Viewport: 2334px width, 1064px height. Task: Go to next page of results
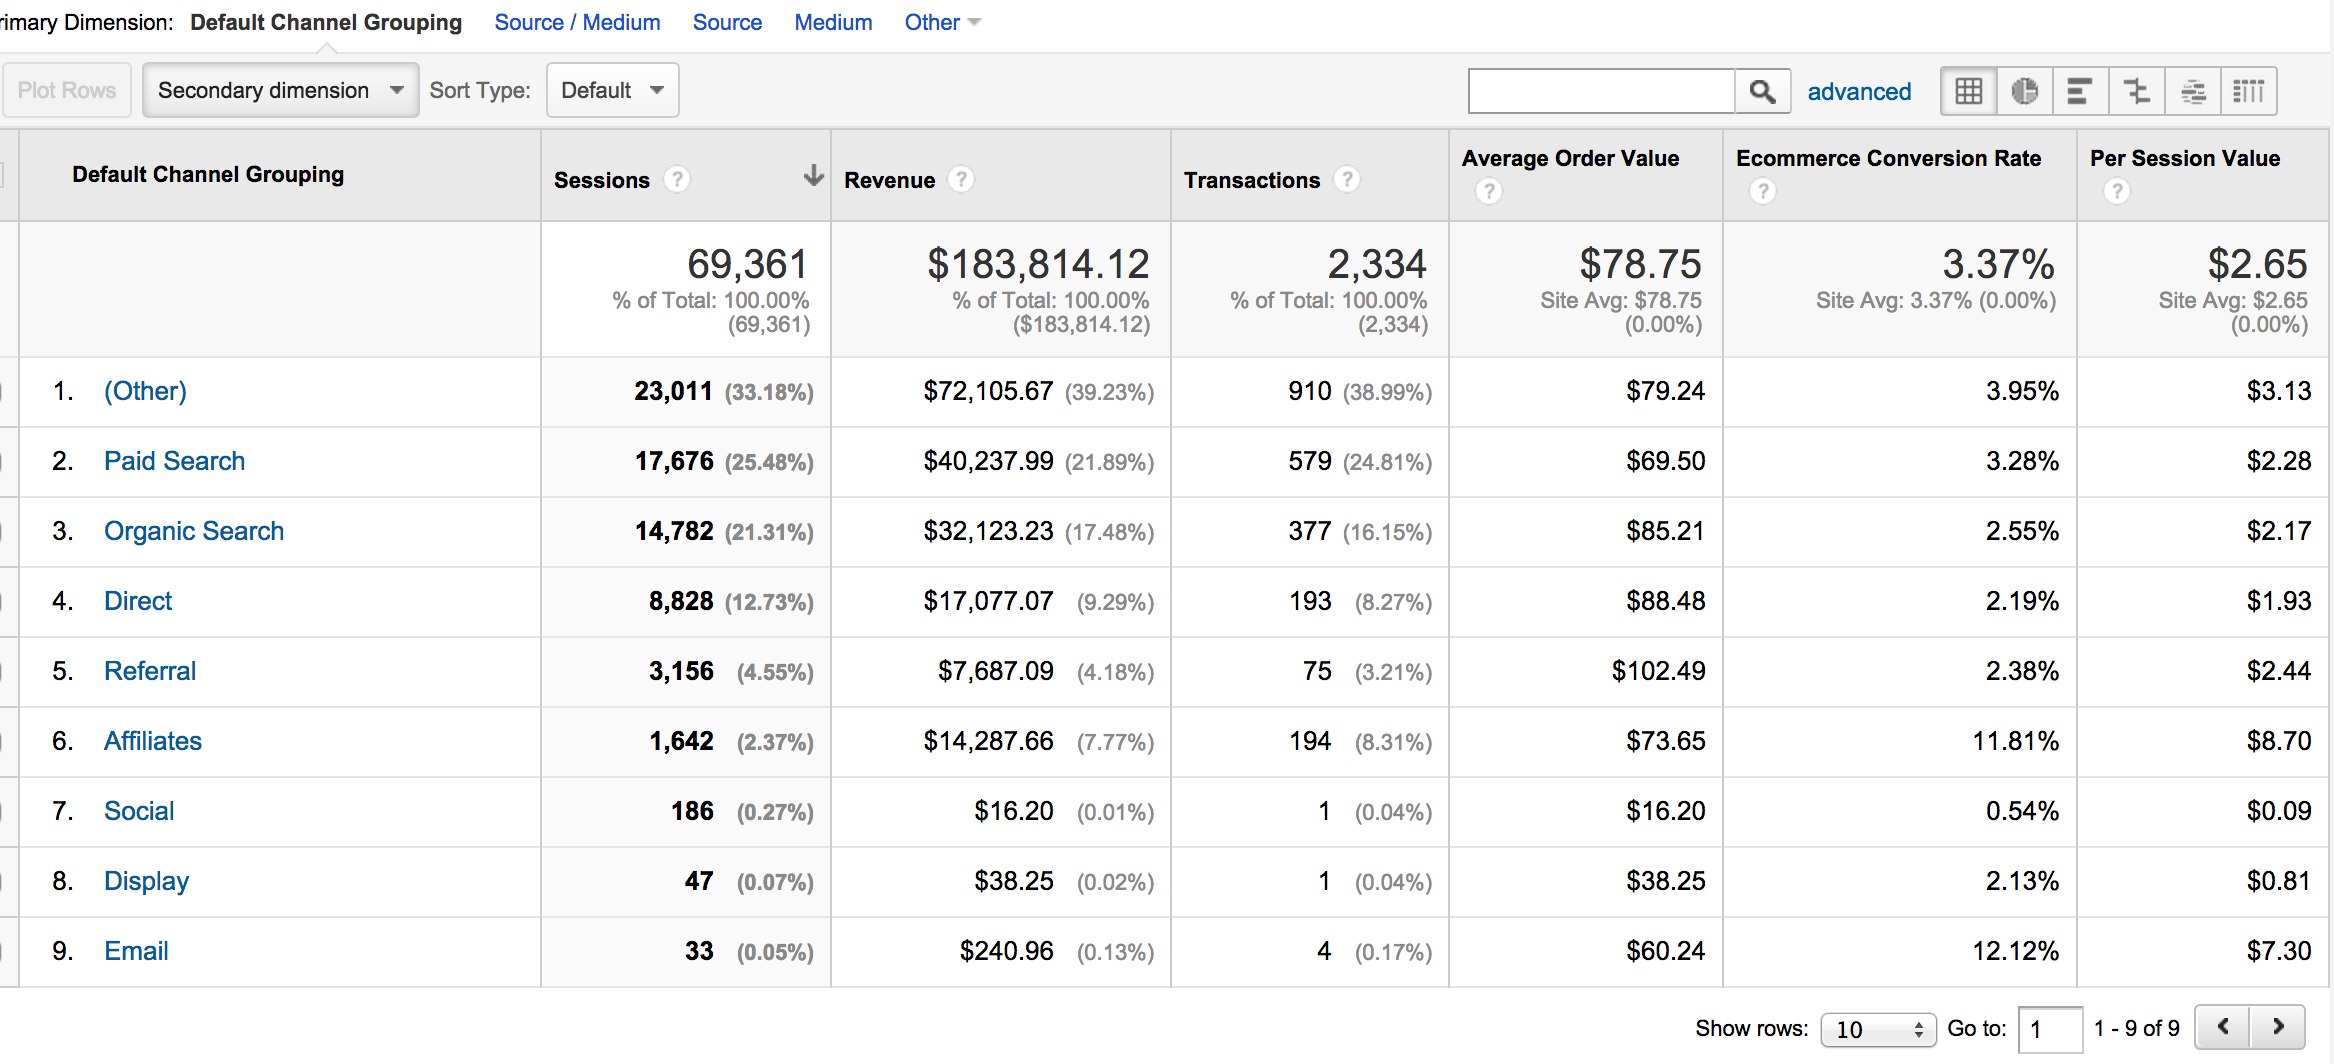coord(2277,1027)
